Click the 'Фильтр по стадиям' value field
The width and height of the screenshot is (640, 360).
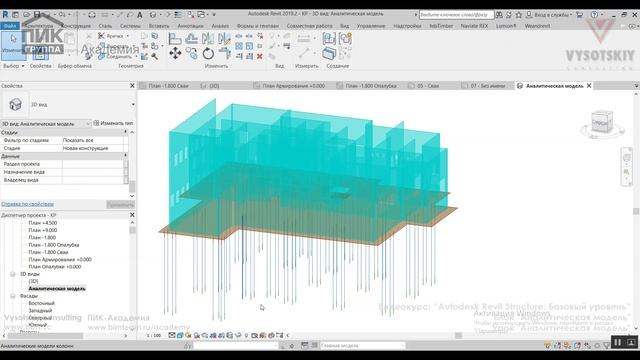tap(93, 140)
